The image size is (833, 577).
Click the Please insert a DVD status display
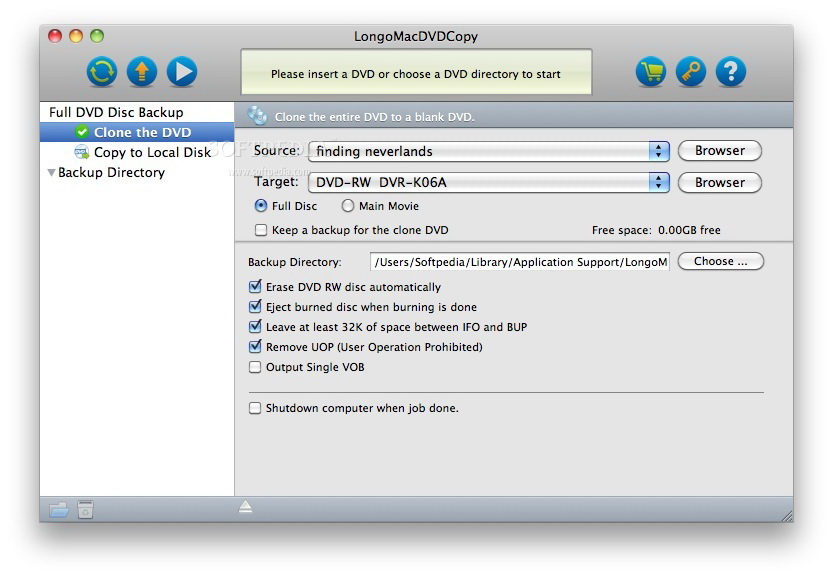tap(416, 72)
